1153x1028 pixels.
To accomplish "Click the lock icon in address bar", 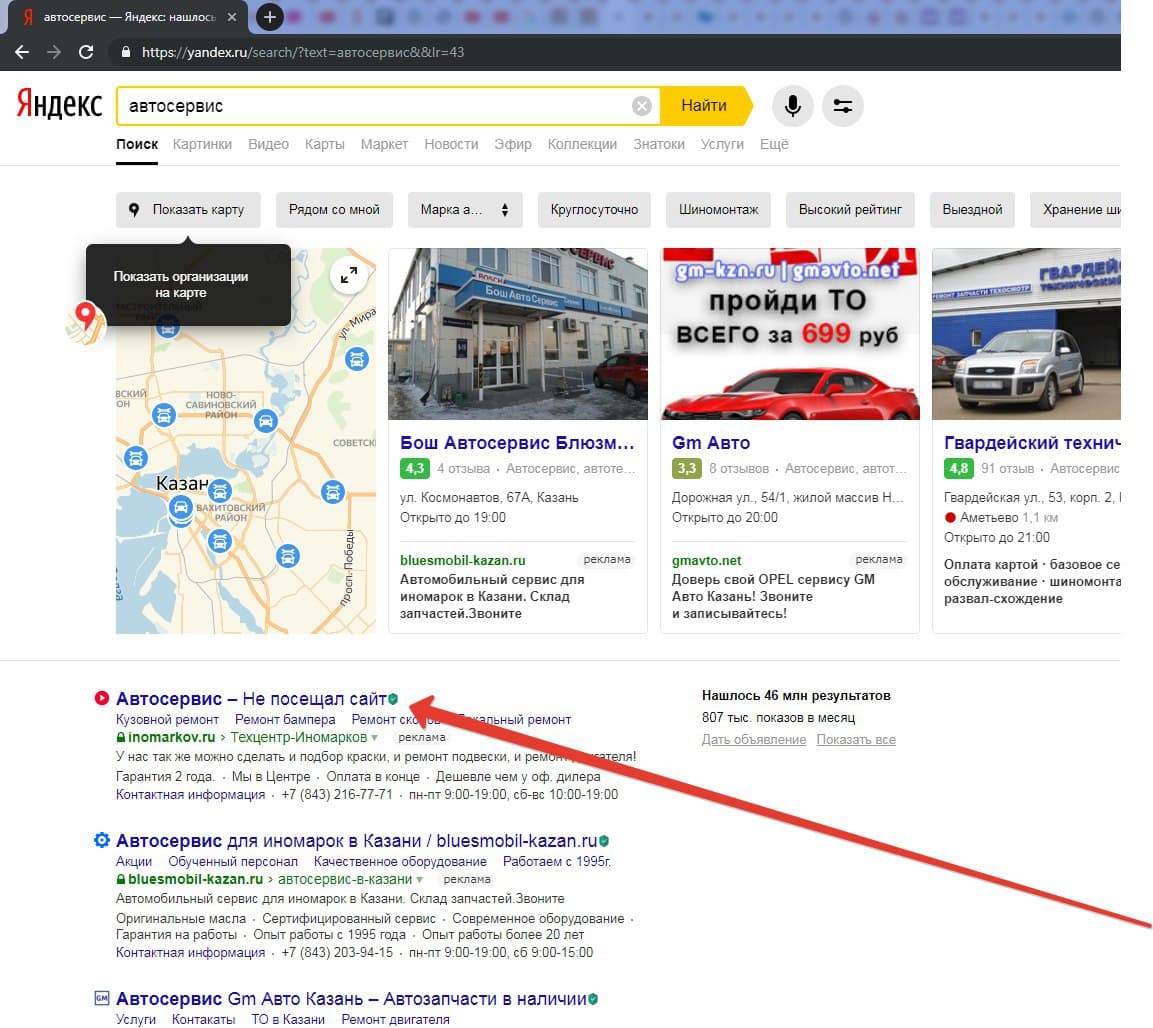I will point(126,52).
